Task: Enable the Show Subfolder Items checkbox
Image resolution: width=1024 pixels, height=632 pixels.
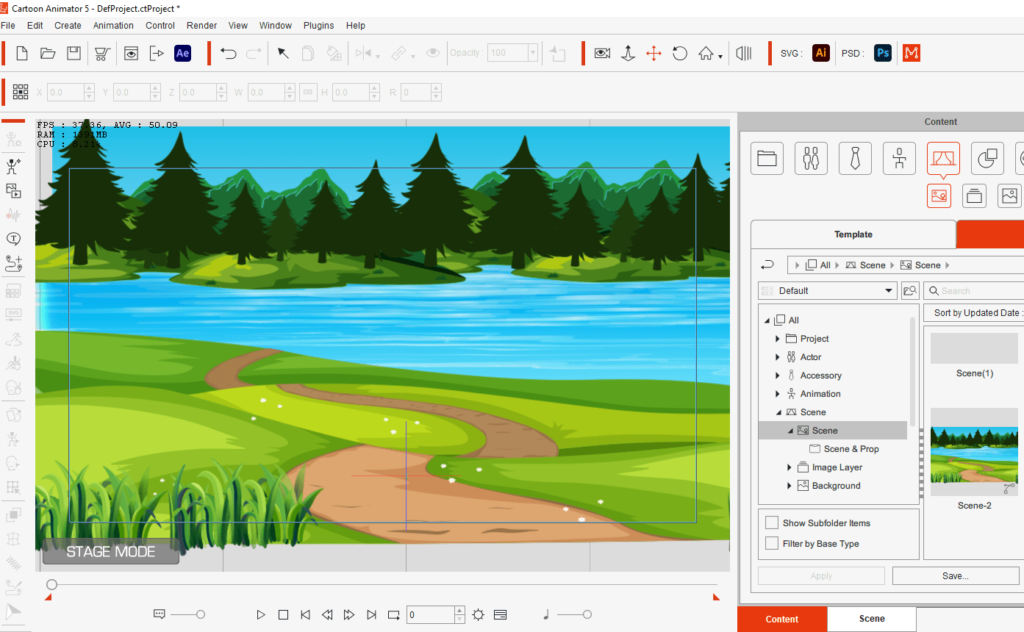Action: tap(771, 522)
